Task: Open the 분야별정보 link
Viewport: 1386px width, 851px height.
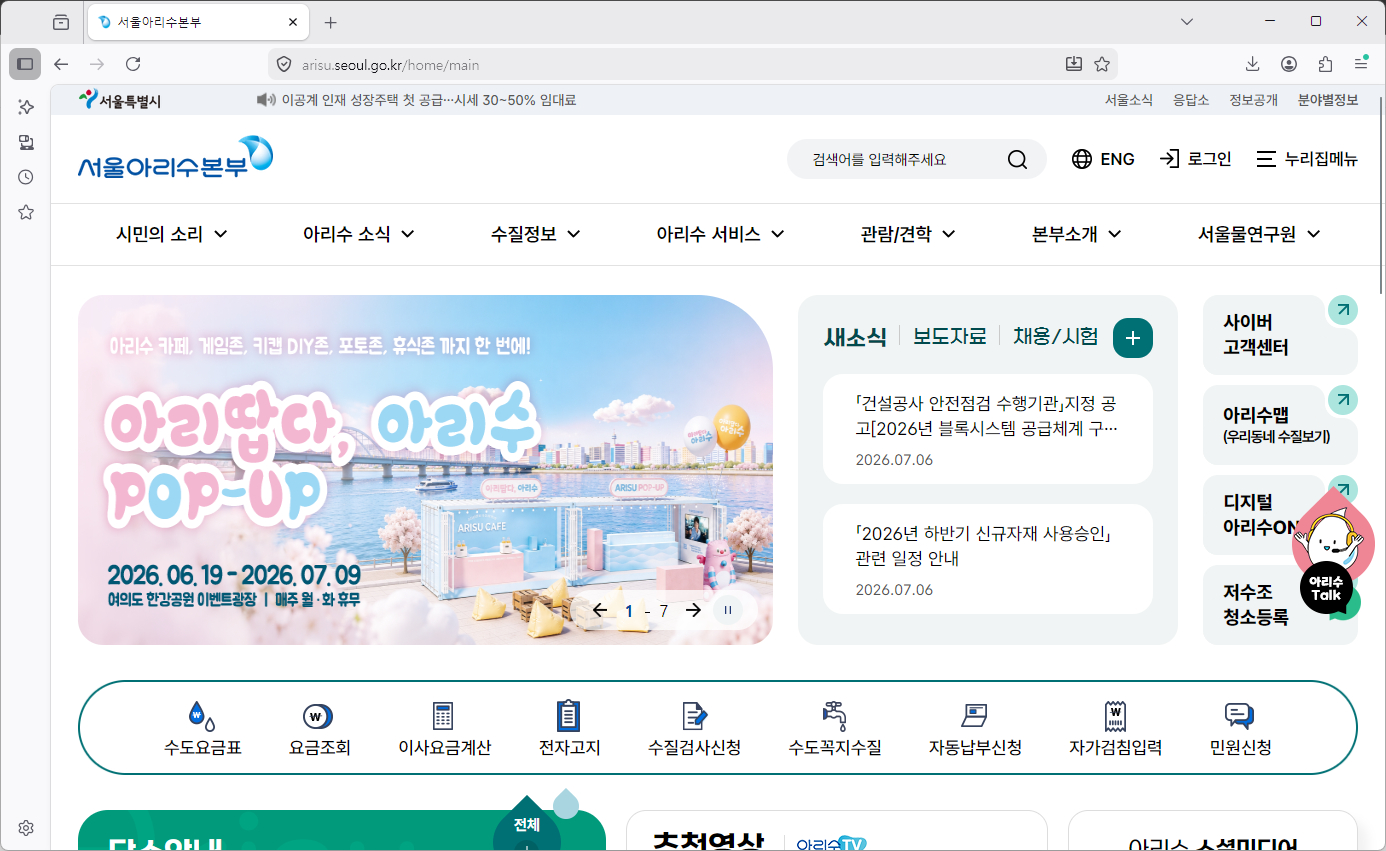Action: (1328, 100)
